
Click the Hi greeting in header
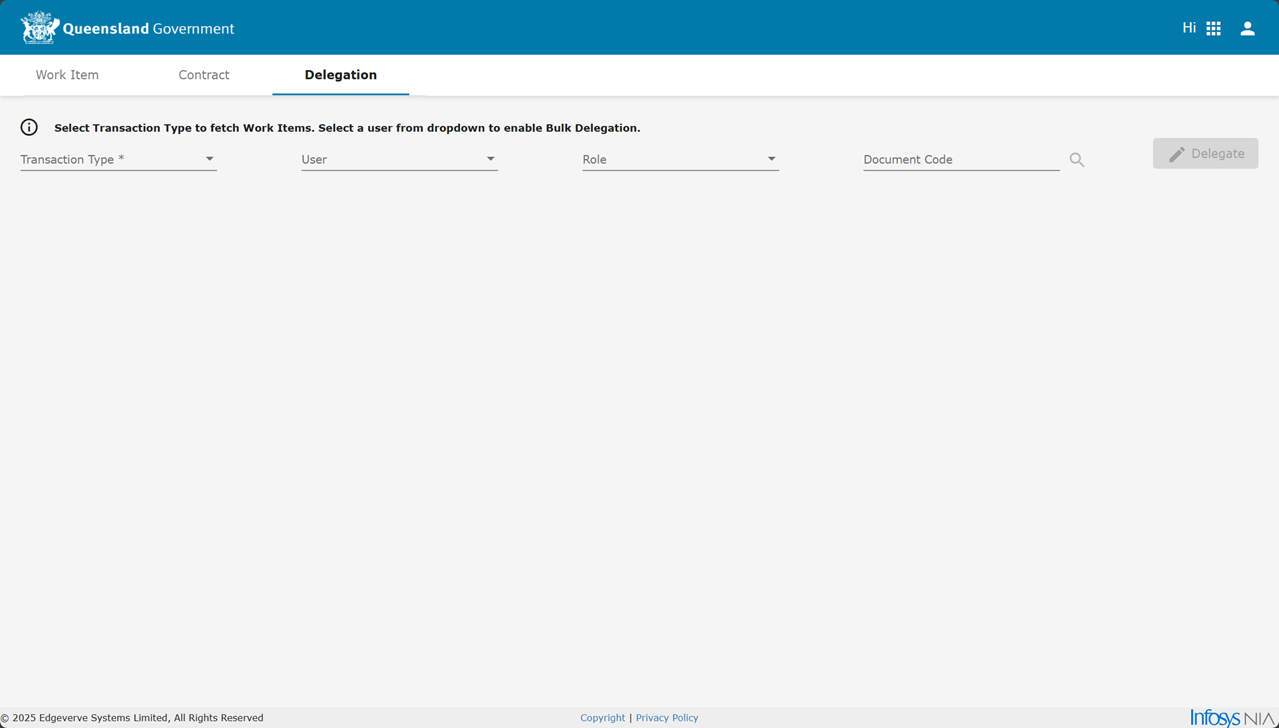(x=1188, y=28)
